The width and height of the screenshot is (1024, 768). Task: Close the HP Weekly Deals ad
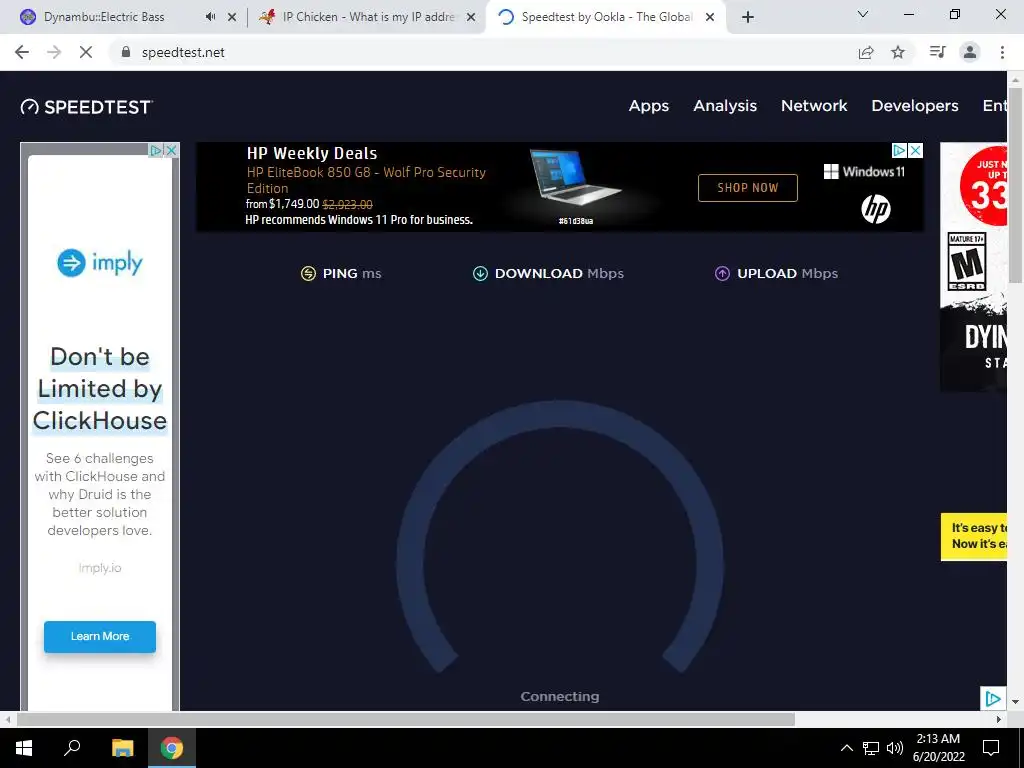(916, 151)
